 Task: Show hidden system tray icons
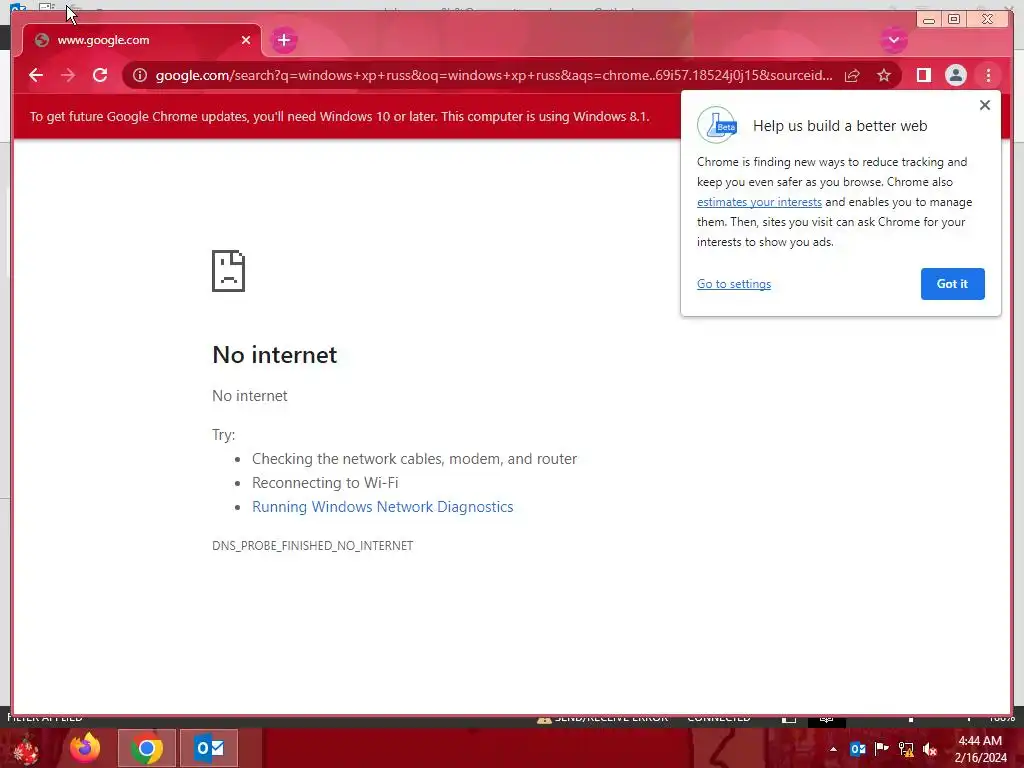[833, 749]
